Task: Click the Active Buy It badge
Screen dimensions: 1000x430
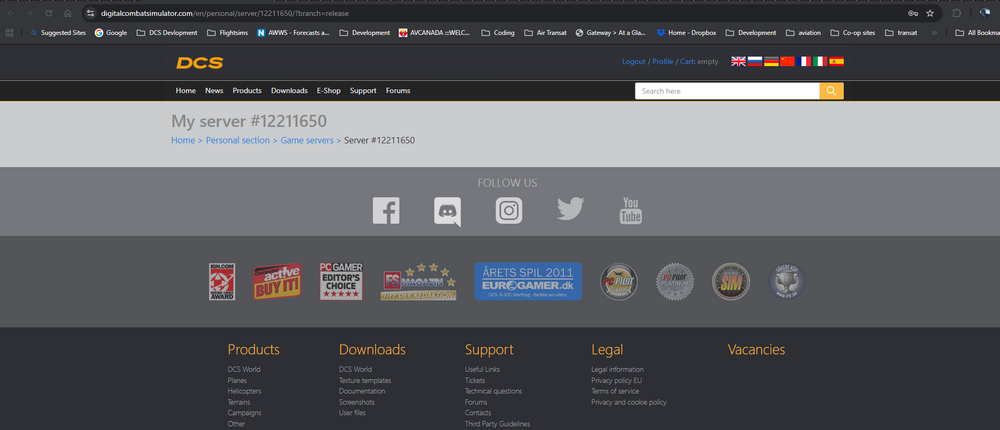Action: 277,281
